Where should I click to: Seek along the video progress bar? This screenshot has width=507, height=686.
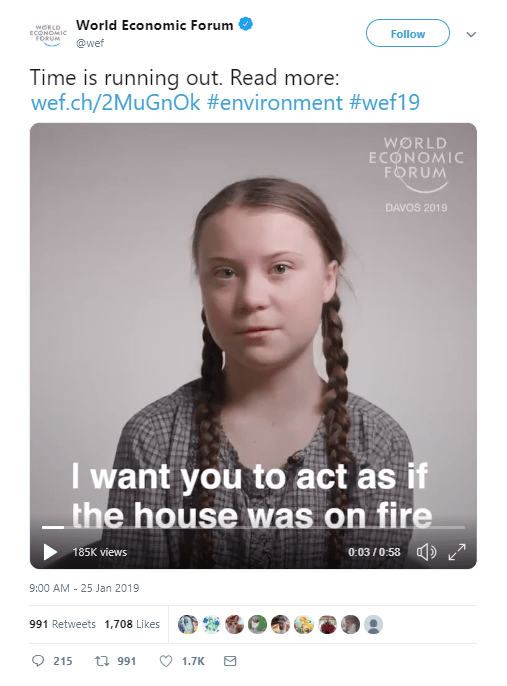(253, 528)
